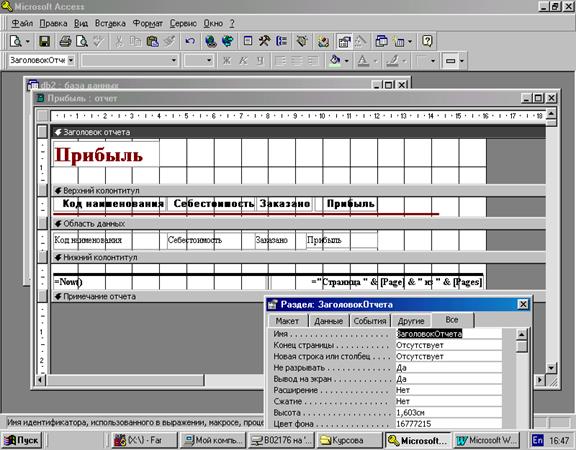This screenshot has width=576, height=450.
Task: Select the Верхний колонтитул section bar
Action: (298, 191)
